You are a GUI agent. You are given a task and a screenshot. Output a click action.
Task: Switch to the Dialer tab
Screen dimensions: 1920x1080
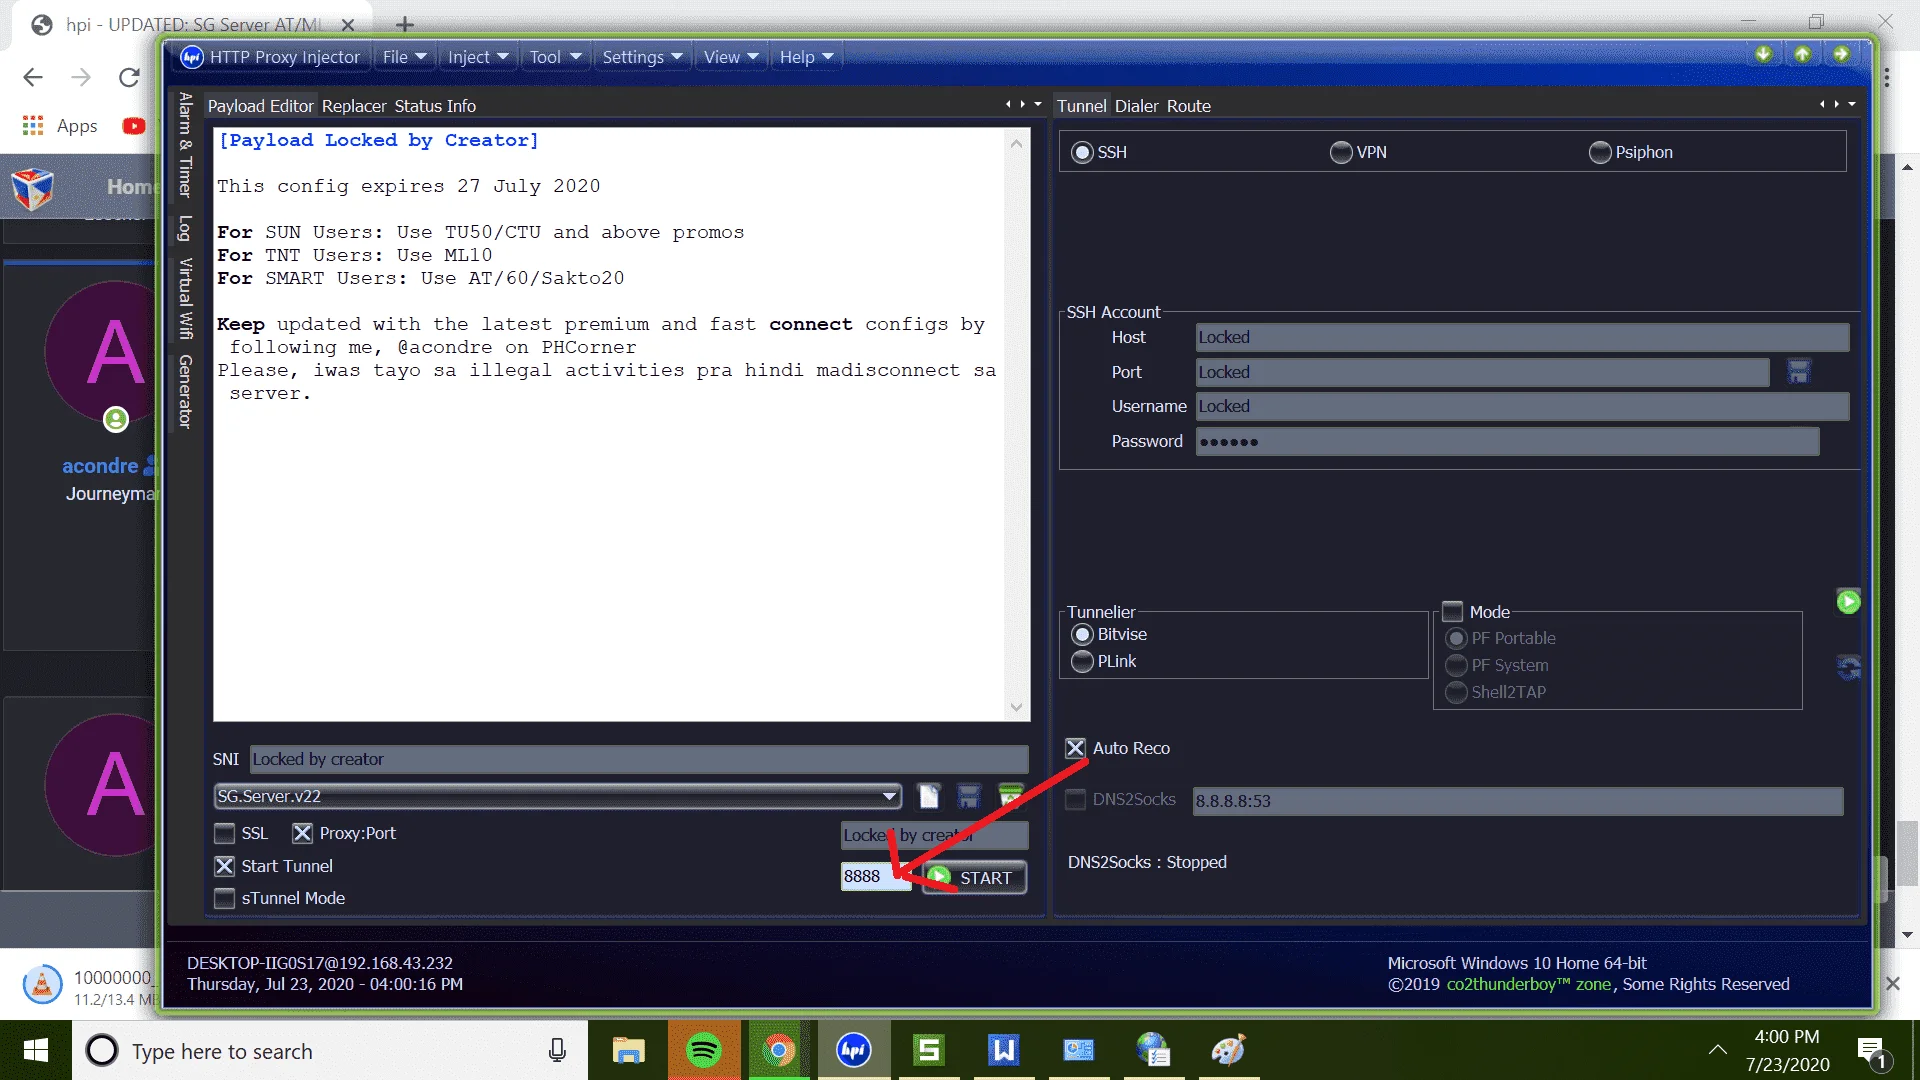coord(1137,106)
